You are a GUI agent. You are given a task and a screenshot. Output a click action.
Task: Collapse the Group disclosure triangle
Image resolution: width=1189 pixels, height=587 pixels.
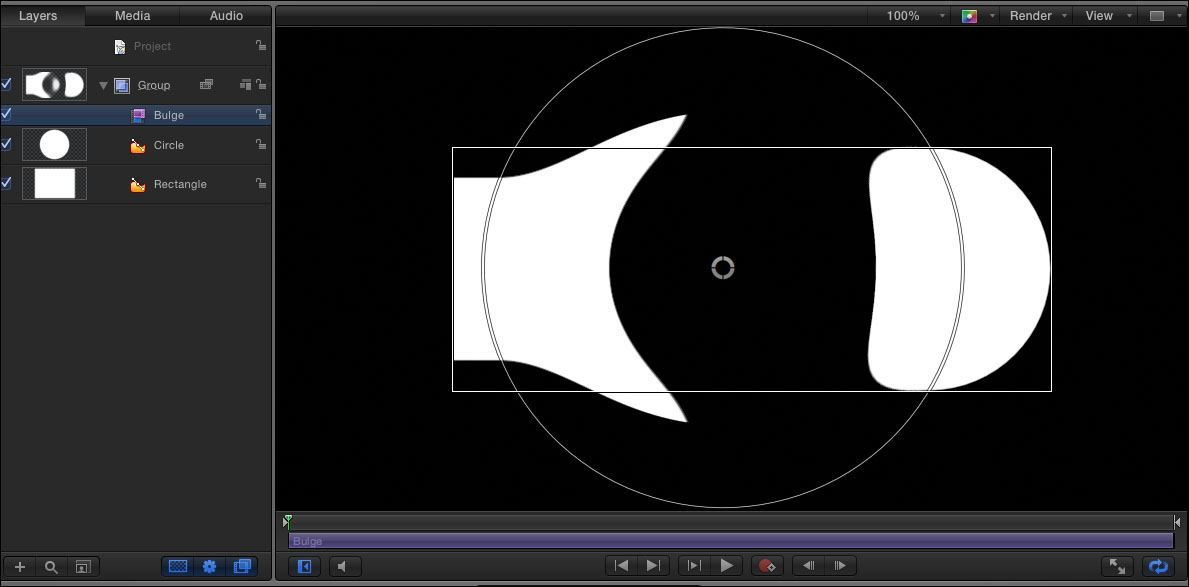click(103, 86)
